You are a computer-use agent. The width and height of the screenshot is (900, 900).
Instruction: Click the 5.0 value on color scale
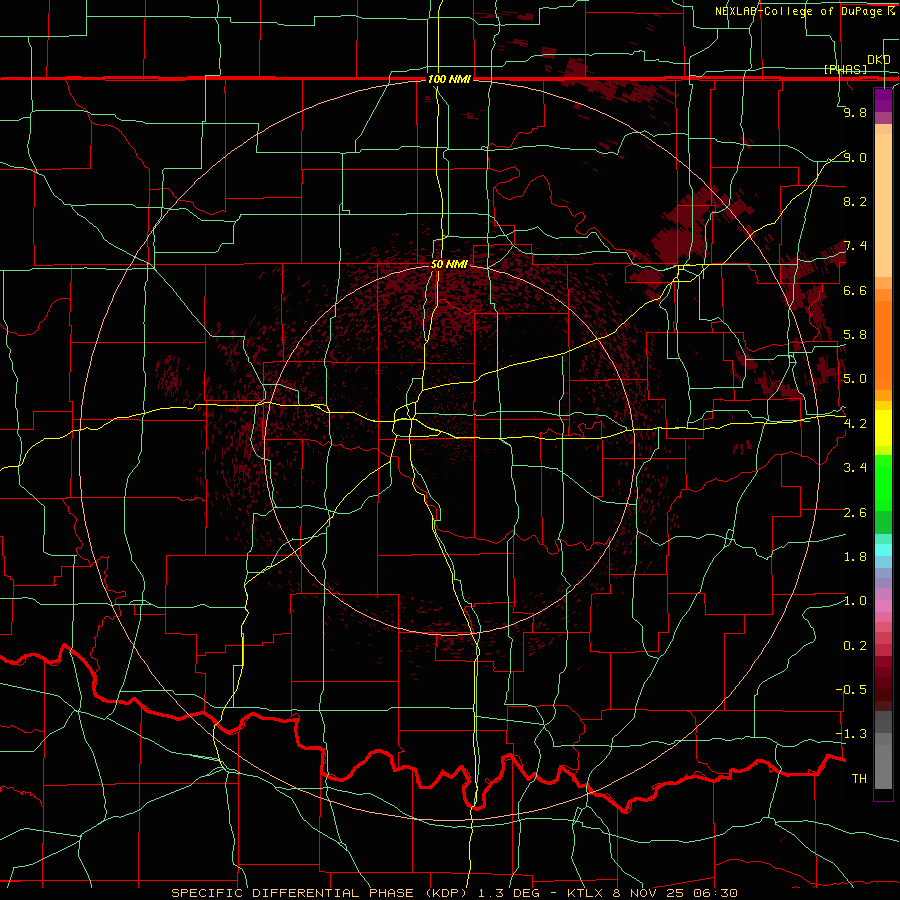pos(855,379)
